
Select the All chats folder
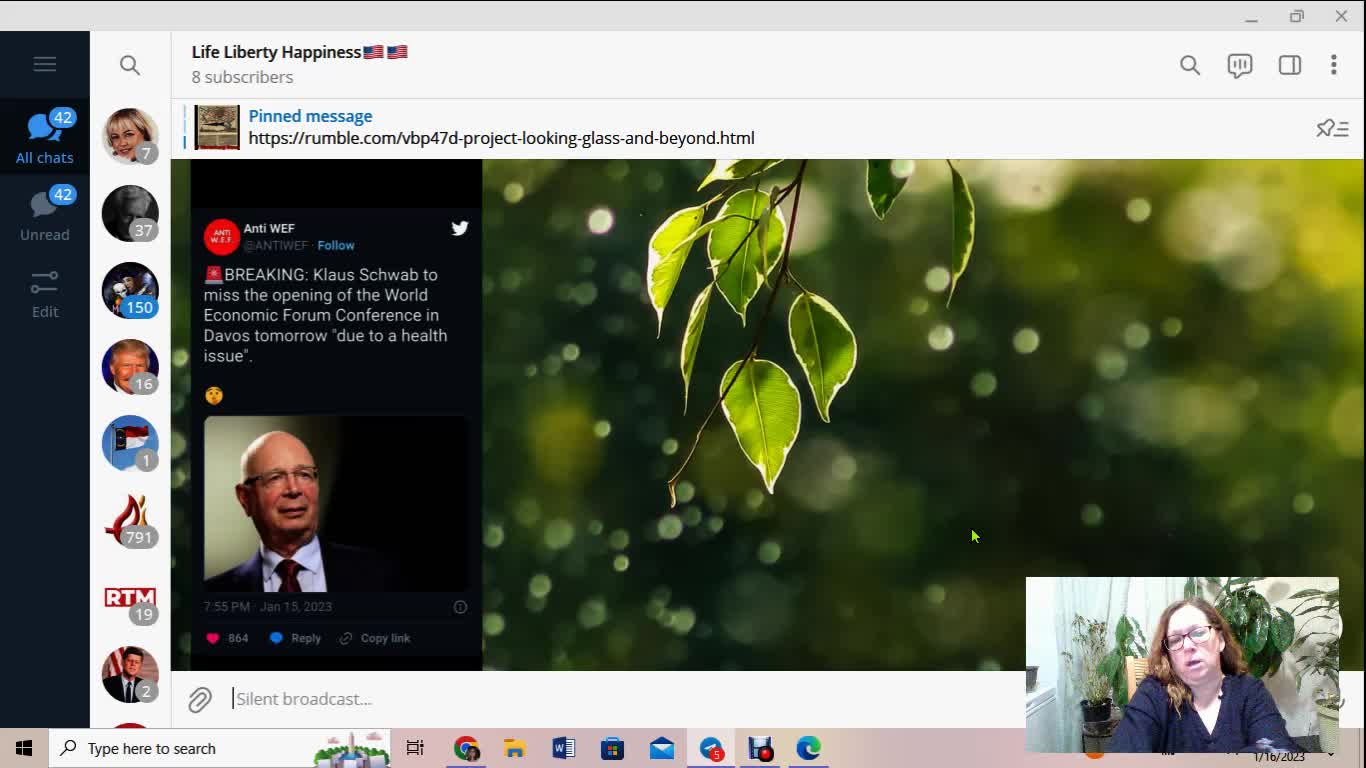pyautogui.click(x=44, y=137)
